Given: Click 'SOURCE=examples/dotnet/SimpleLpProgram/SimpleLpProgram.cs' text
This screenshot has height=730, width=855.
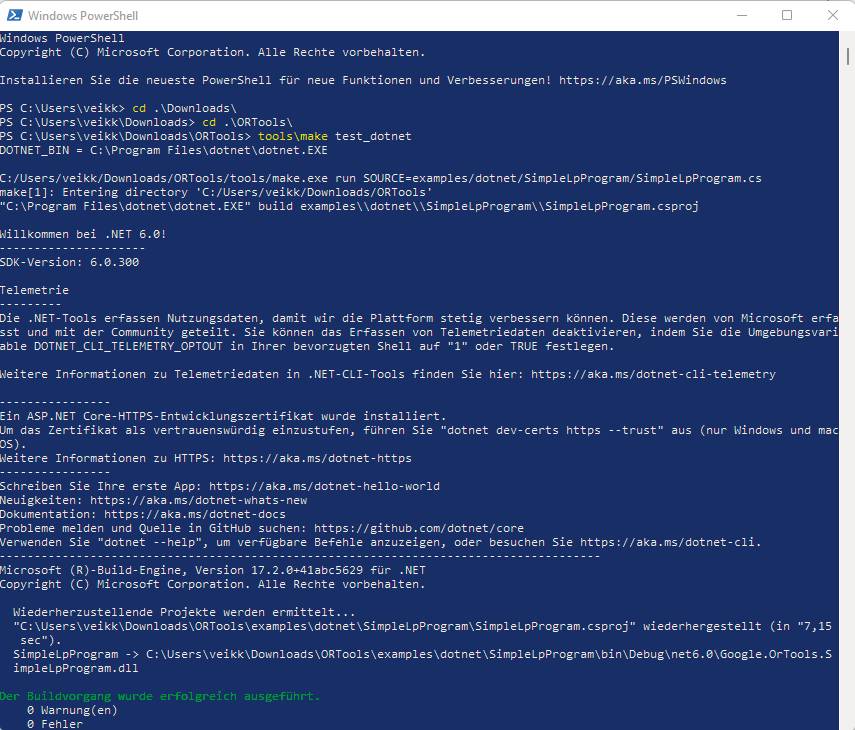Looking at the screenshot, I should [562, 178].
